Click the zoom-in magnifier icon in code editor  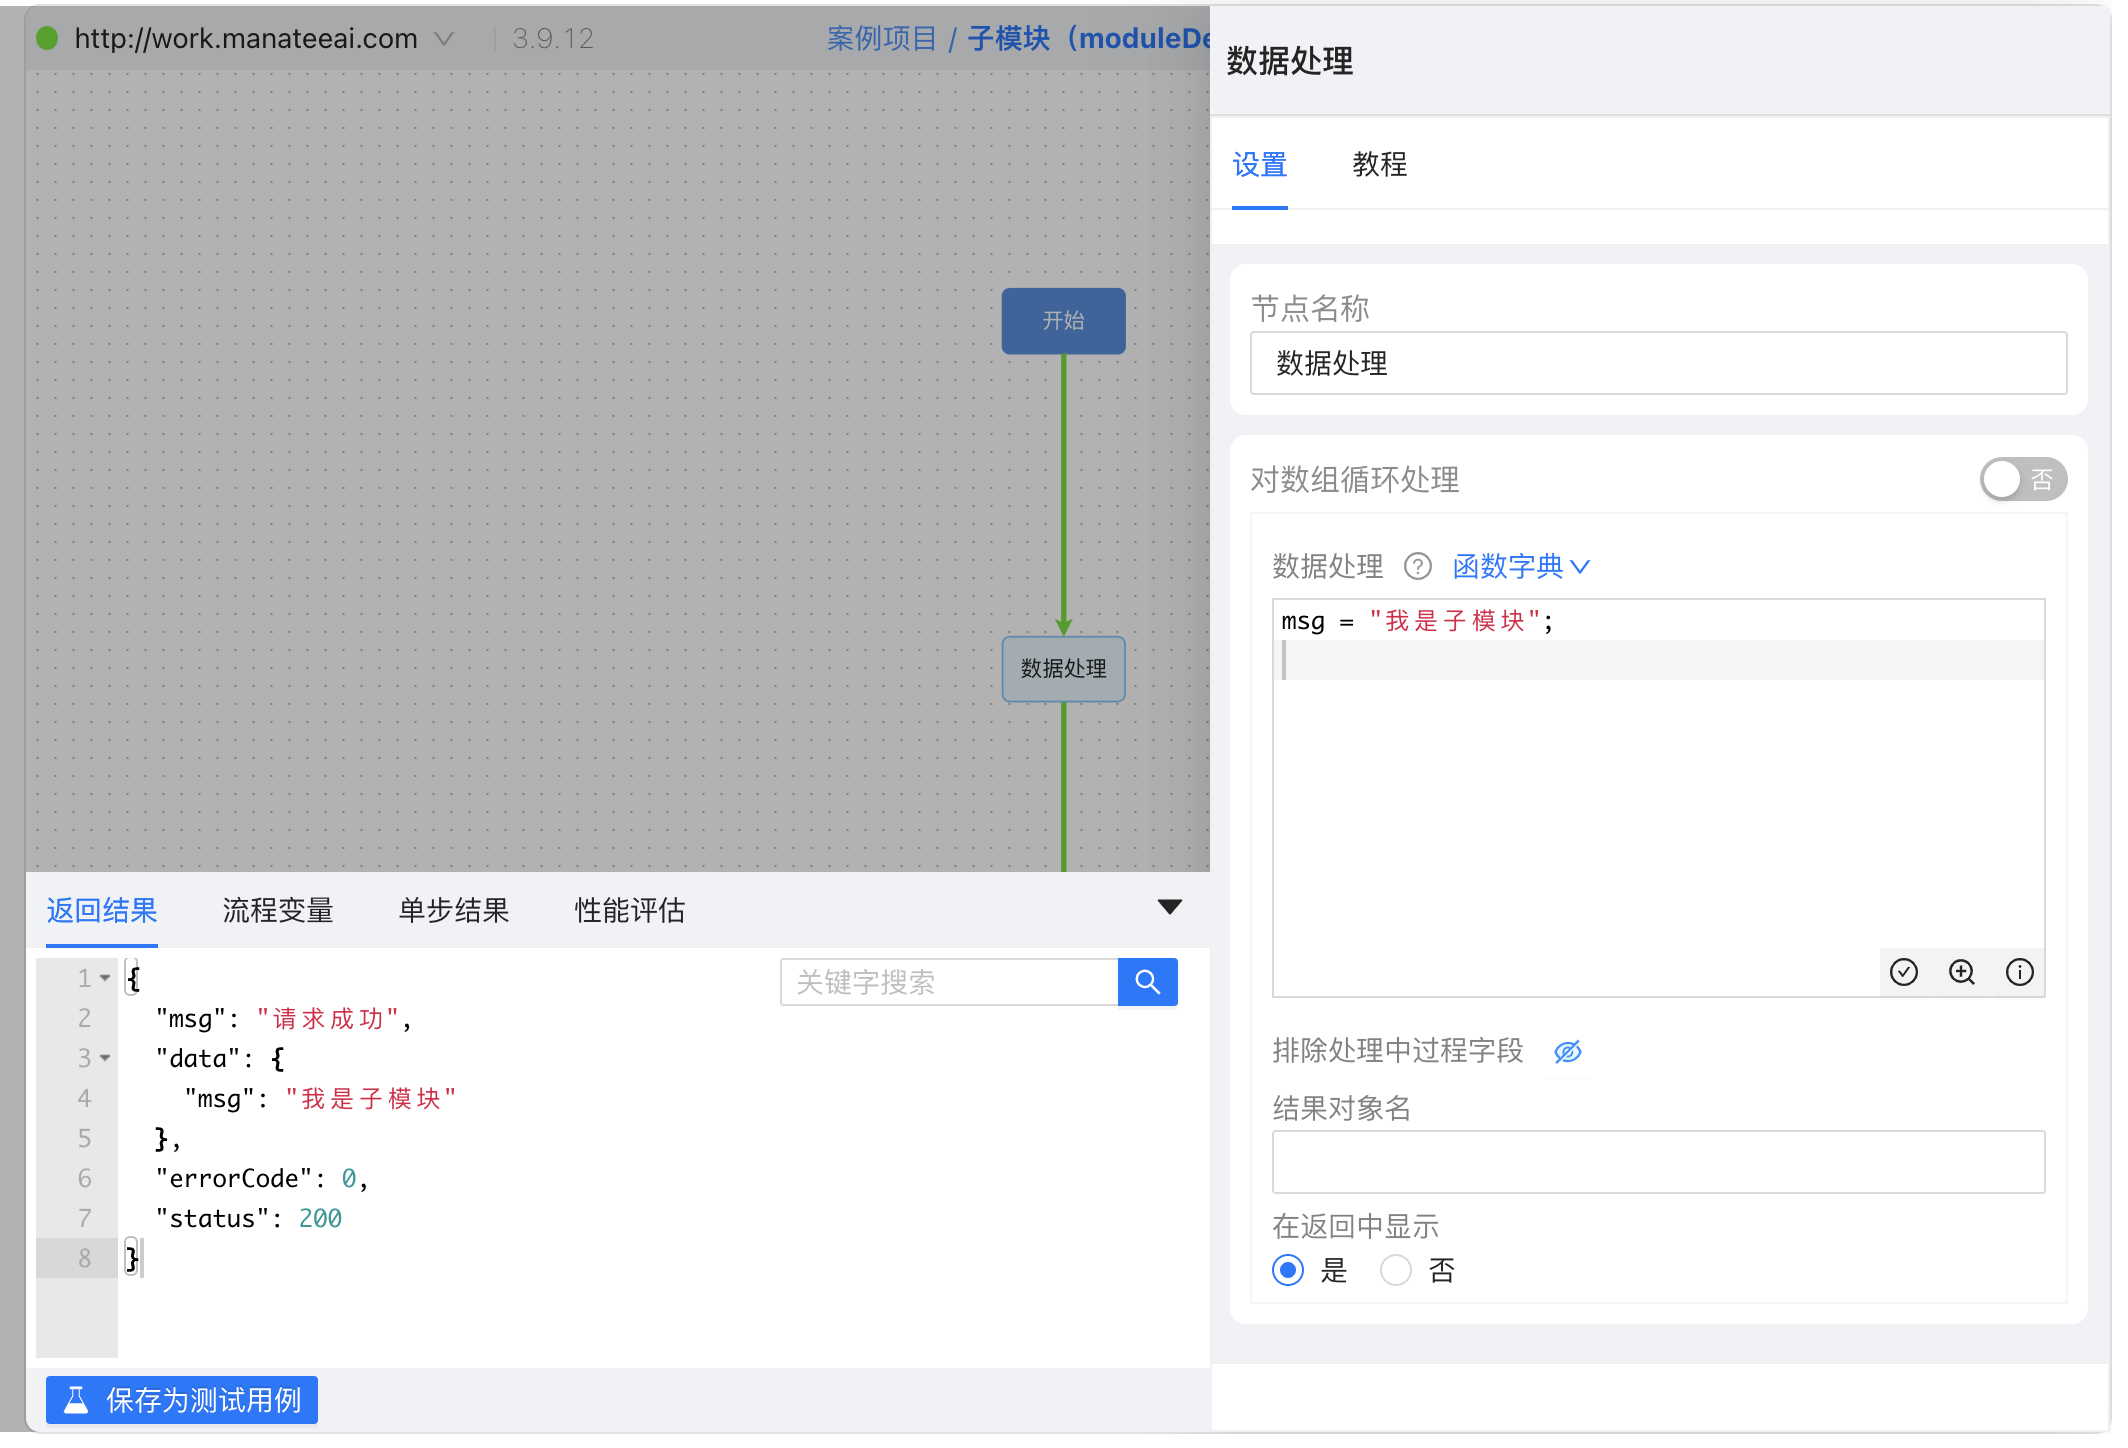(x=1962, y=972)
